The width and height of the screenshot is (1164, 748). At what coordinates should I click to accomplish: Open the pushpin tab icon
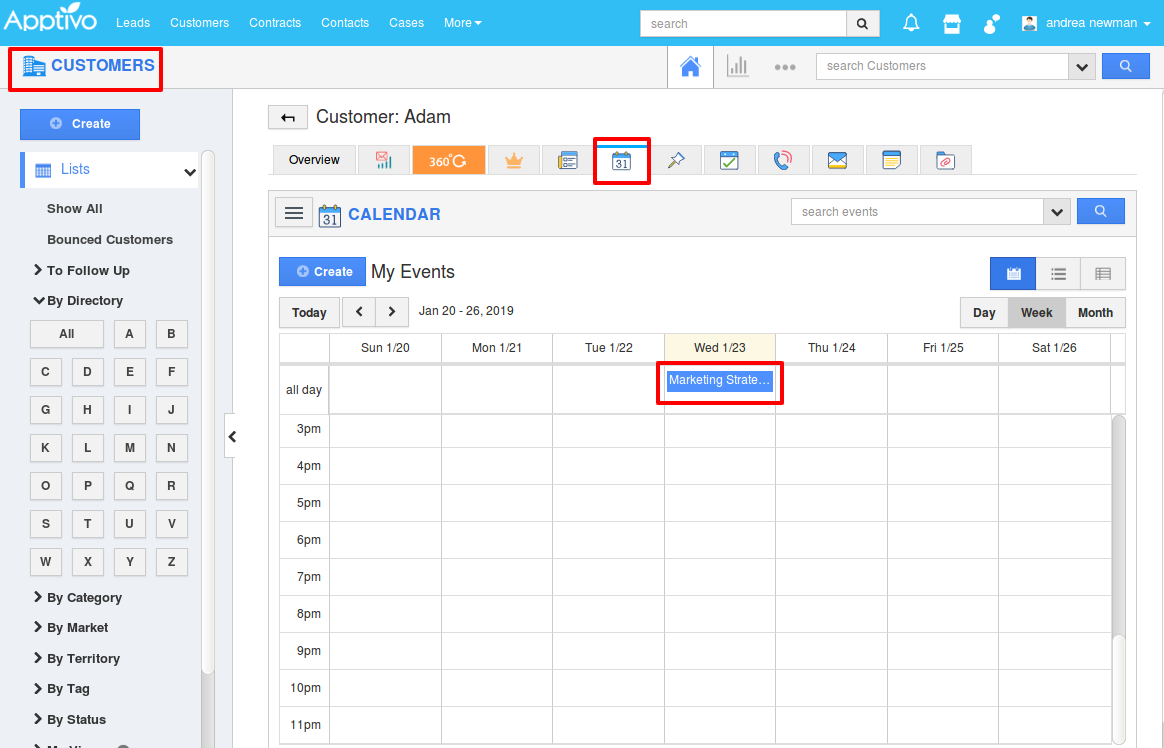tap(676, 160)
